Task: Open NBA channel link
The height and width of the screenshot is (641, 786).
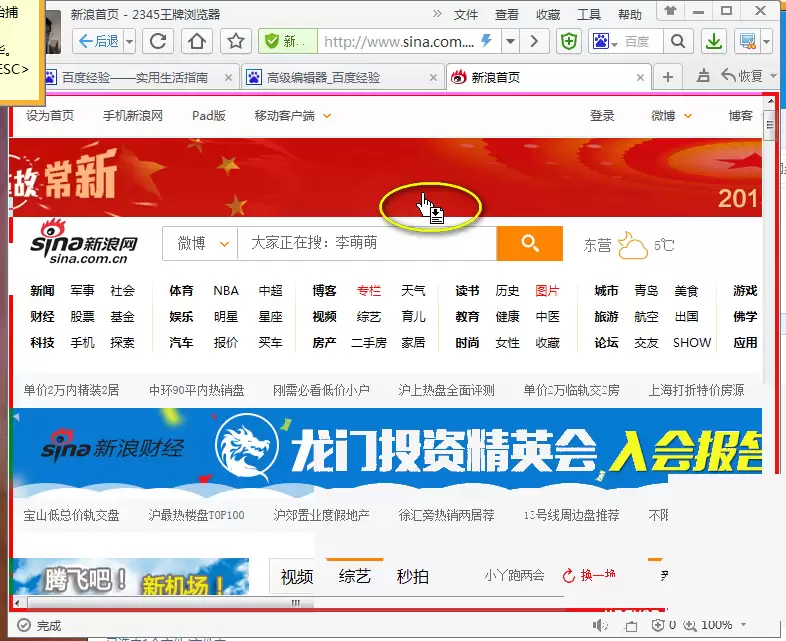Action: (x=226, y=291)
